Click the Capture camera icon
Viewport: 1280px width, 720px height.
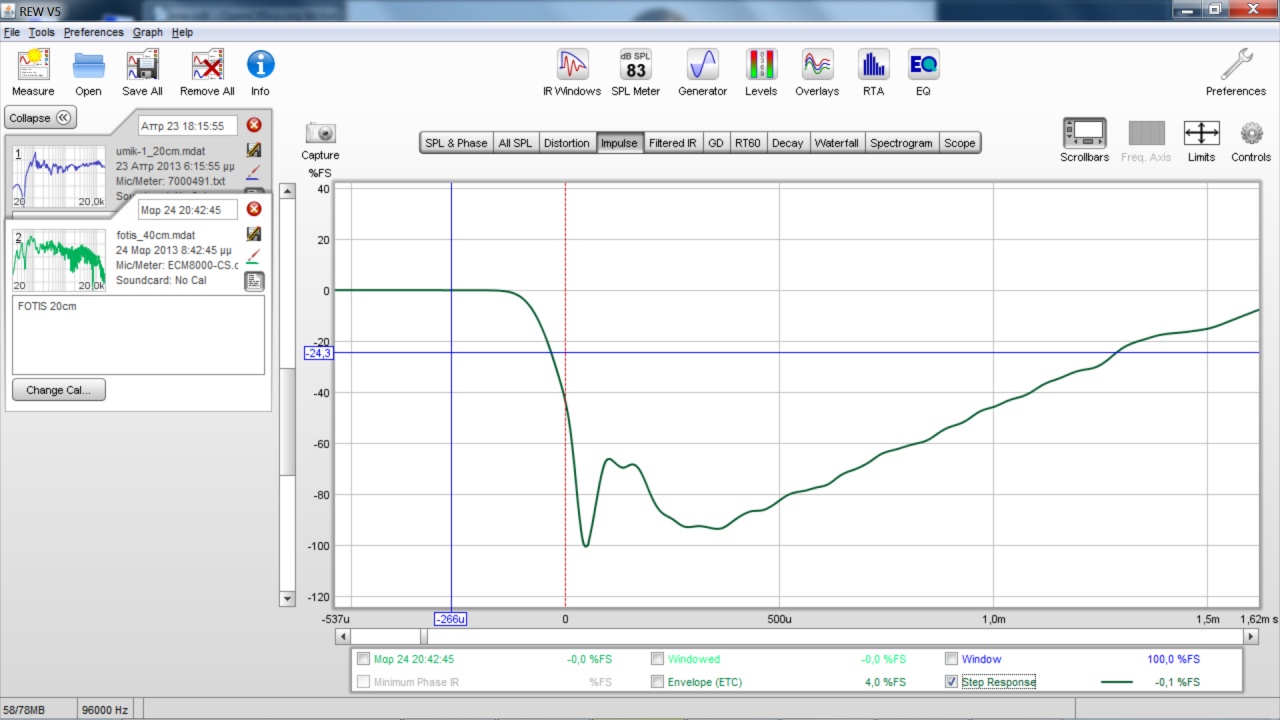(320, 134)
